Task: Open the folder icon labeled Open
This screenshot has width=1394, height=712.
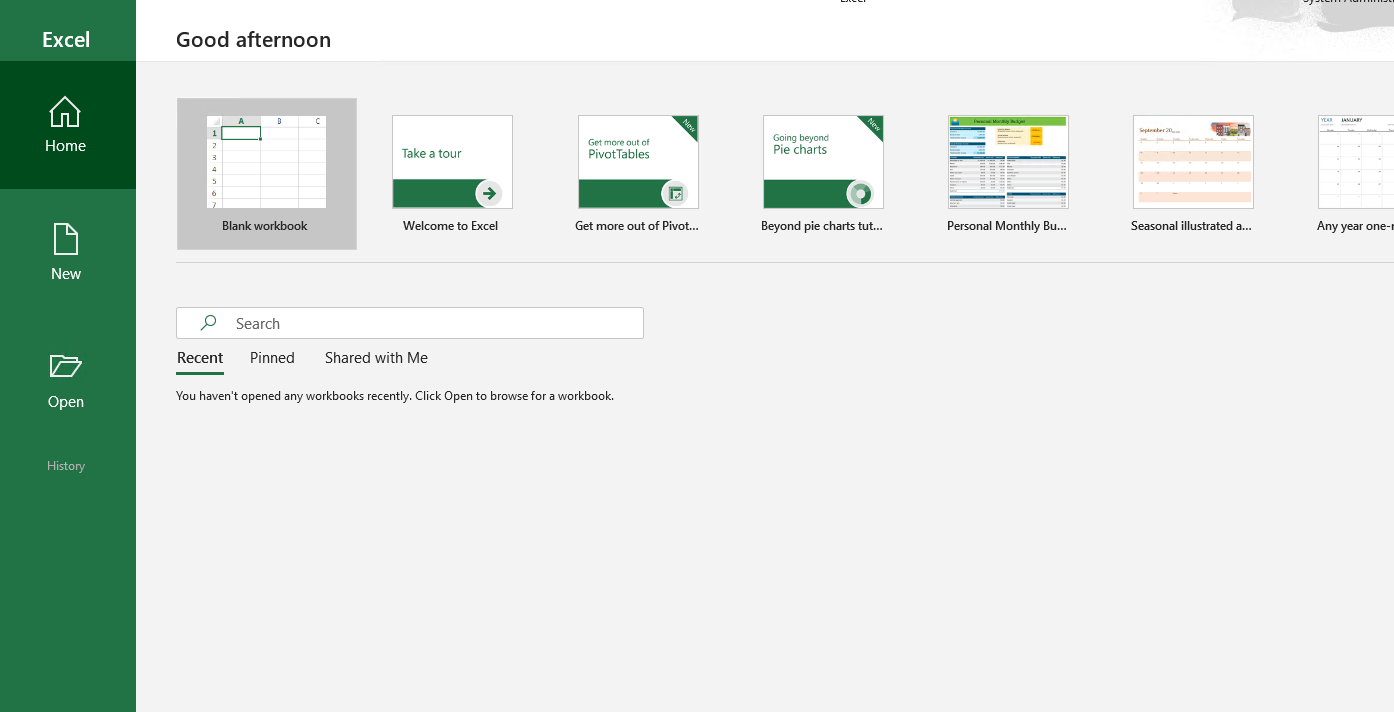Action: click(66, 366)
